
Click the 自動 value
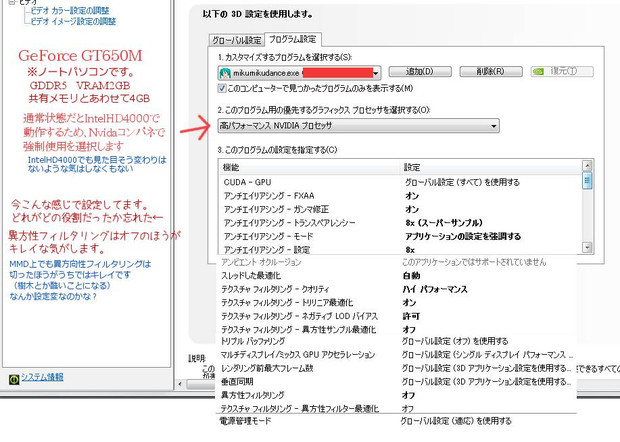pos(411,276)
